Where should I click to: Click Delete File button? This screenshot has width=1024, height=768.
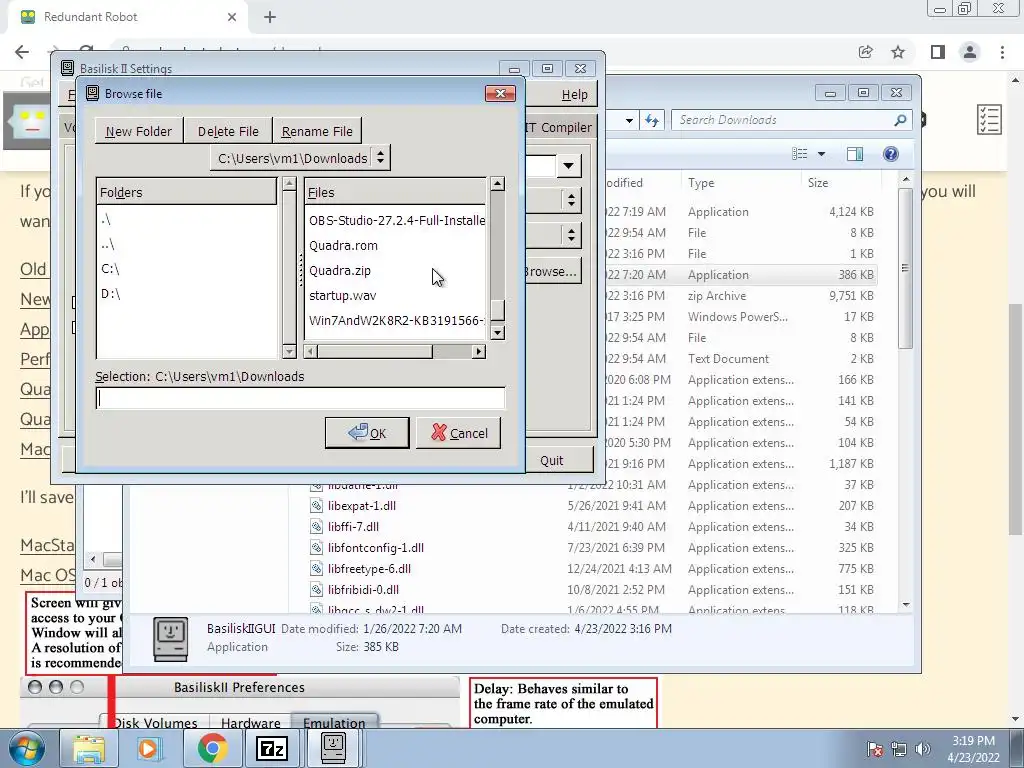tap(228, 131)
